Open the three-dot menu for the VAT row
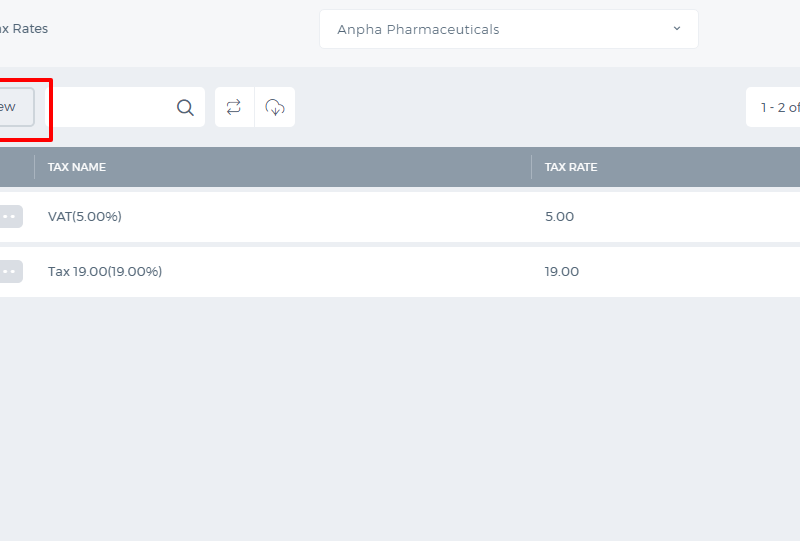 click(10, 216)
